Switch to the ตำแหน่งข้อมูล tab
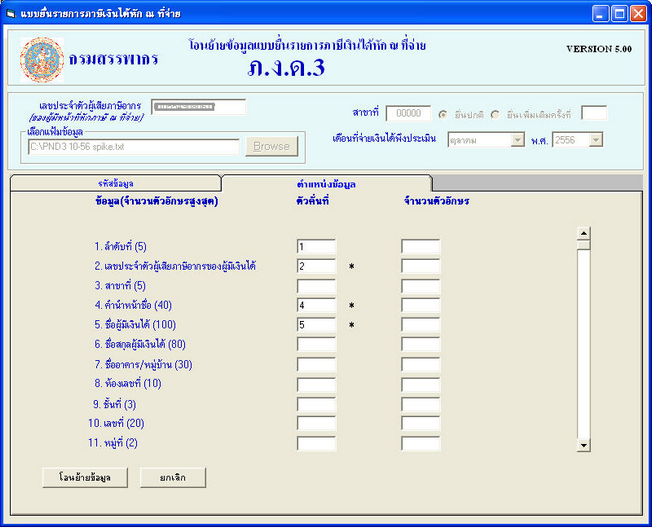 tap(326, 183)
